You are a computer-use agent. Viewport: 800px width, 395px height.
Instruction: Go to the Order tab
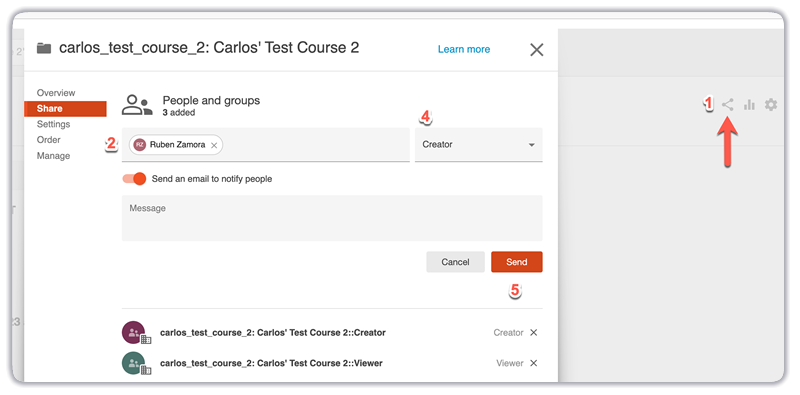coord(48,140)
